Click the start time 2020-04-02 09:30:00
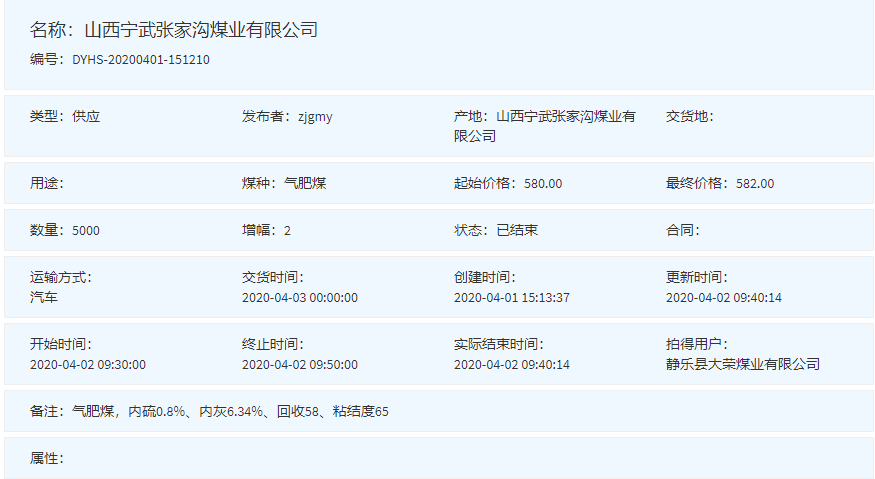The height and width of the screenshot is (479, 875). [88, 364]
